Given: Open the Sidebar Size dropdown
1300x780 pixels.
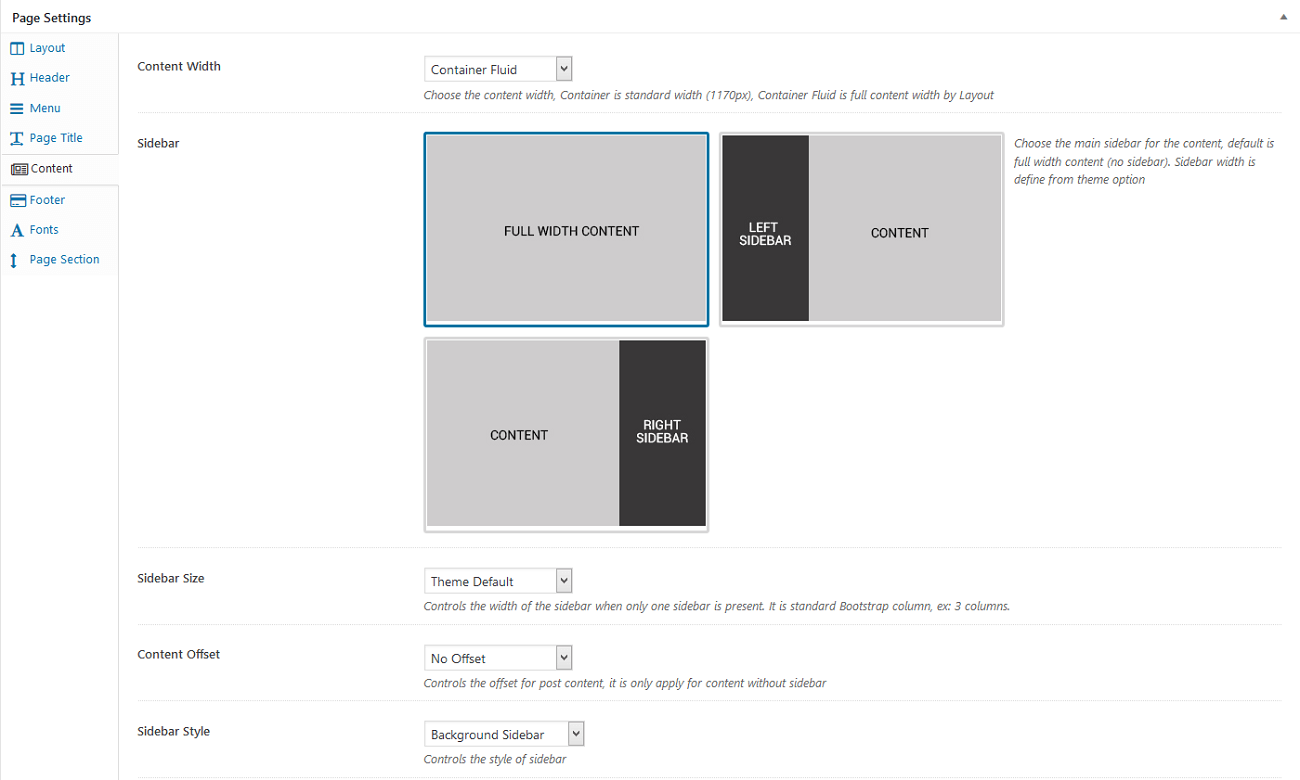Looking at the screenshot, I should coord(498,581).
